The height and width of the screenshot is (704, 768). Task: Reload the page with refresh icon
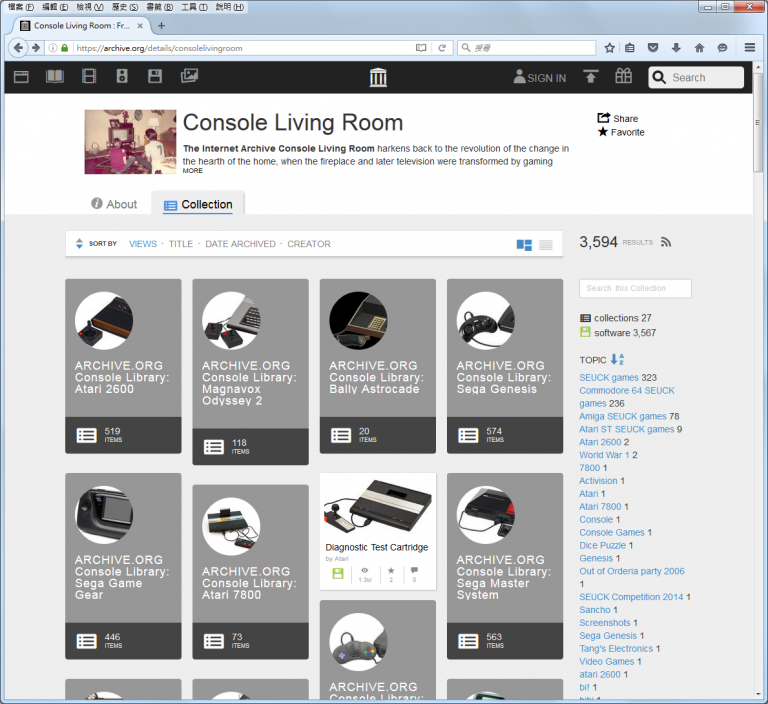[442, 48]
